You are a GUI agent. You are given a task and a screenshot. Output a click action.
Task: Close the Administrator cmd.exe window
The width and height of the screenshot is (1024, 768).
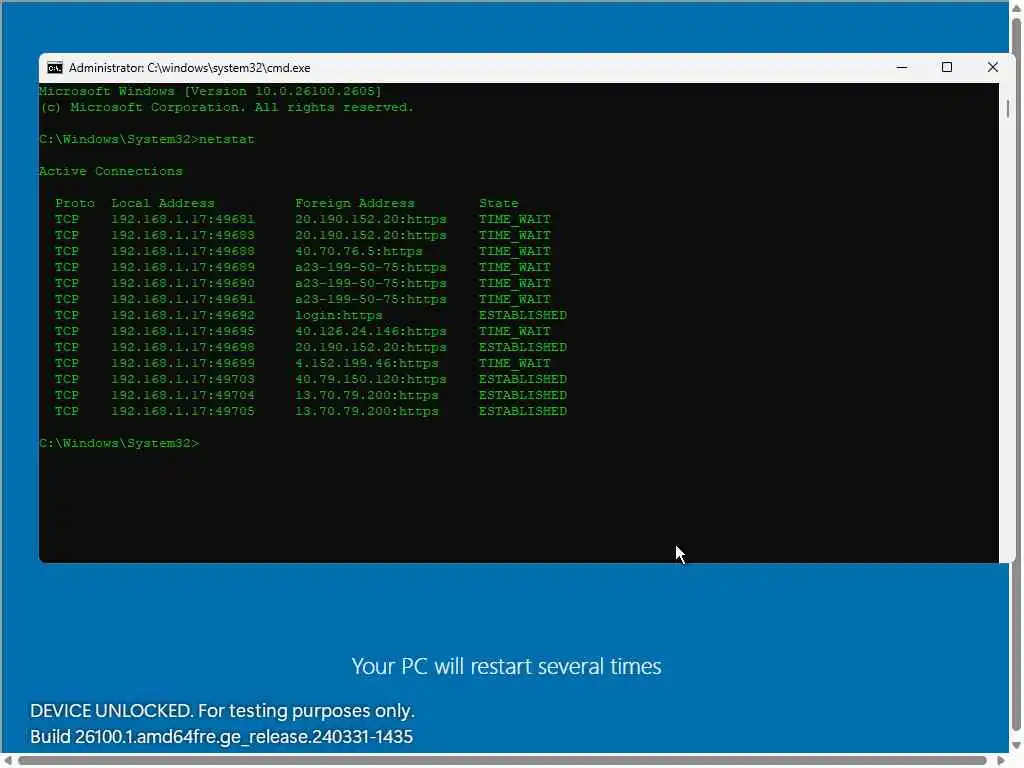click(993, 67)
